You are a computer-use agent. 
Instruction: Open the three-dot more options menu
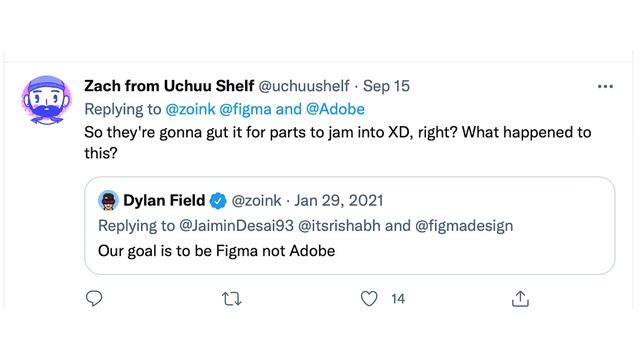pos(605,87)
